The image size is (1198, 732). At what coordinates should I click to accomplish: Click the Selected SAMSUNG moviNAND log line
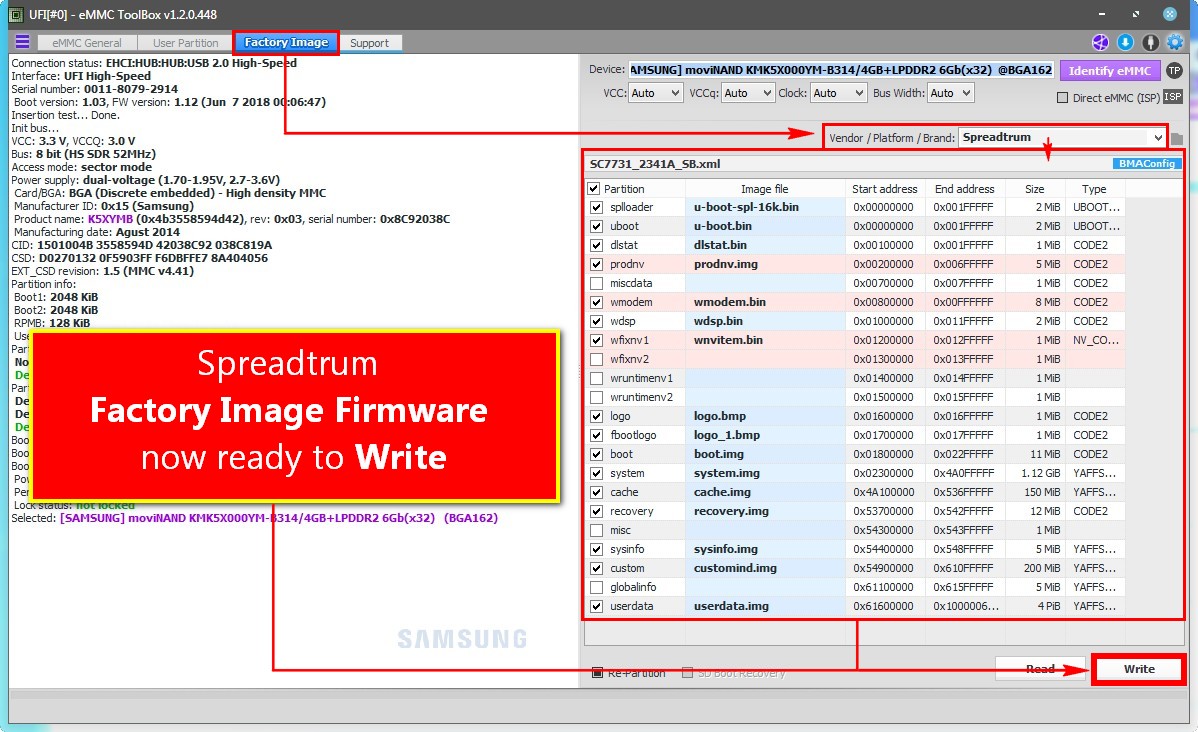point(254,518)
